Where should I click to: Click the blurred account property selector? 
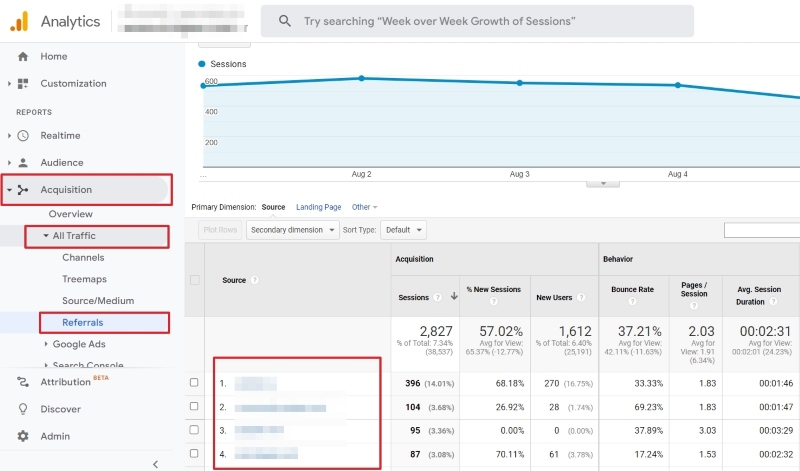tap(183, 19)
